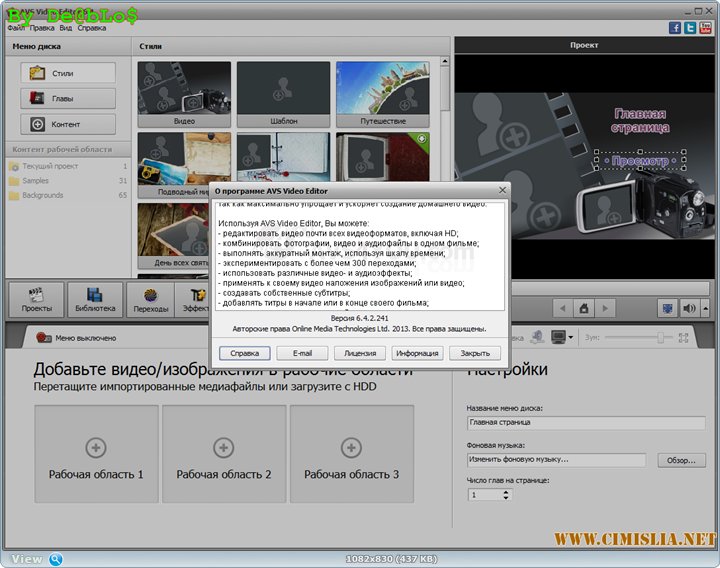Expand the volume dropdown arrow in preview
The height and width of the screenshot is (568, 720).
pos(703,308)
